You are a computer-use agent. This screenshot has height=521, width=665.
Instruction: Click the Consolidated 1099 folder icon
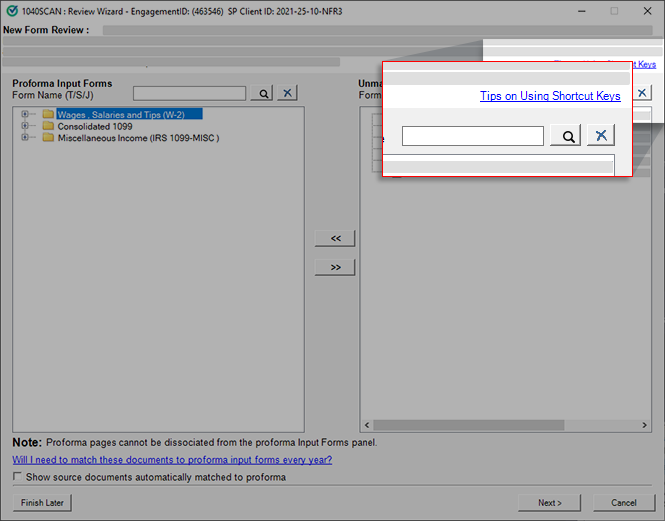click(48, 126)
